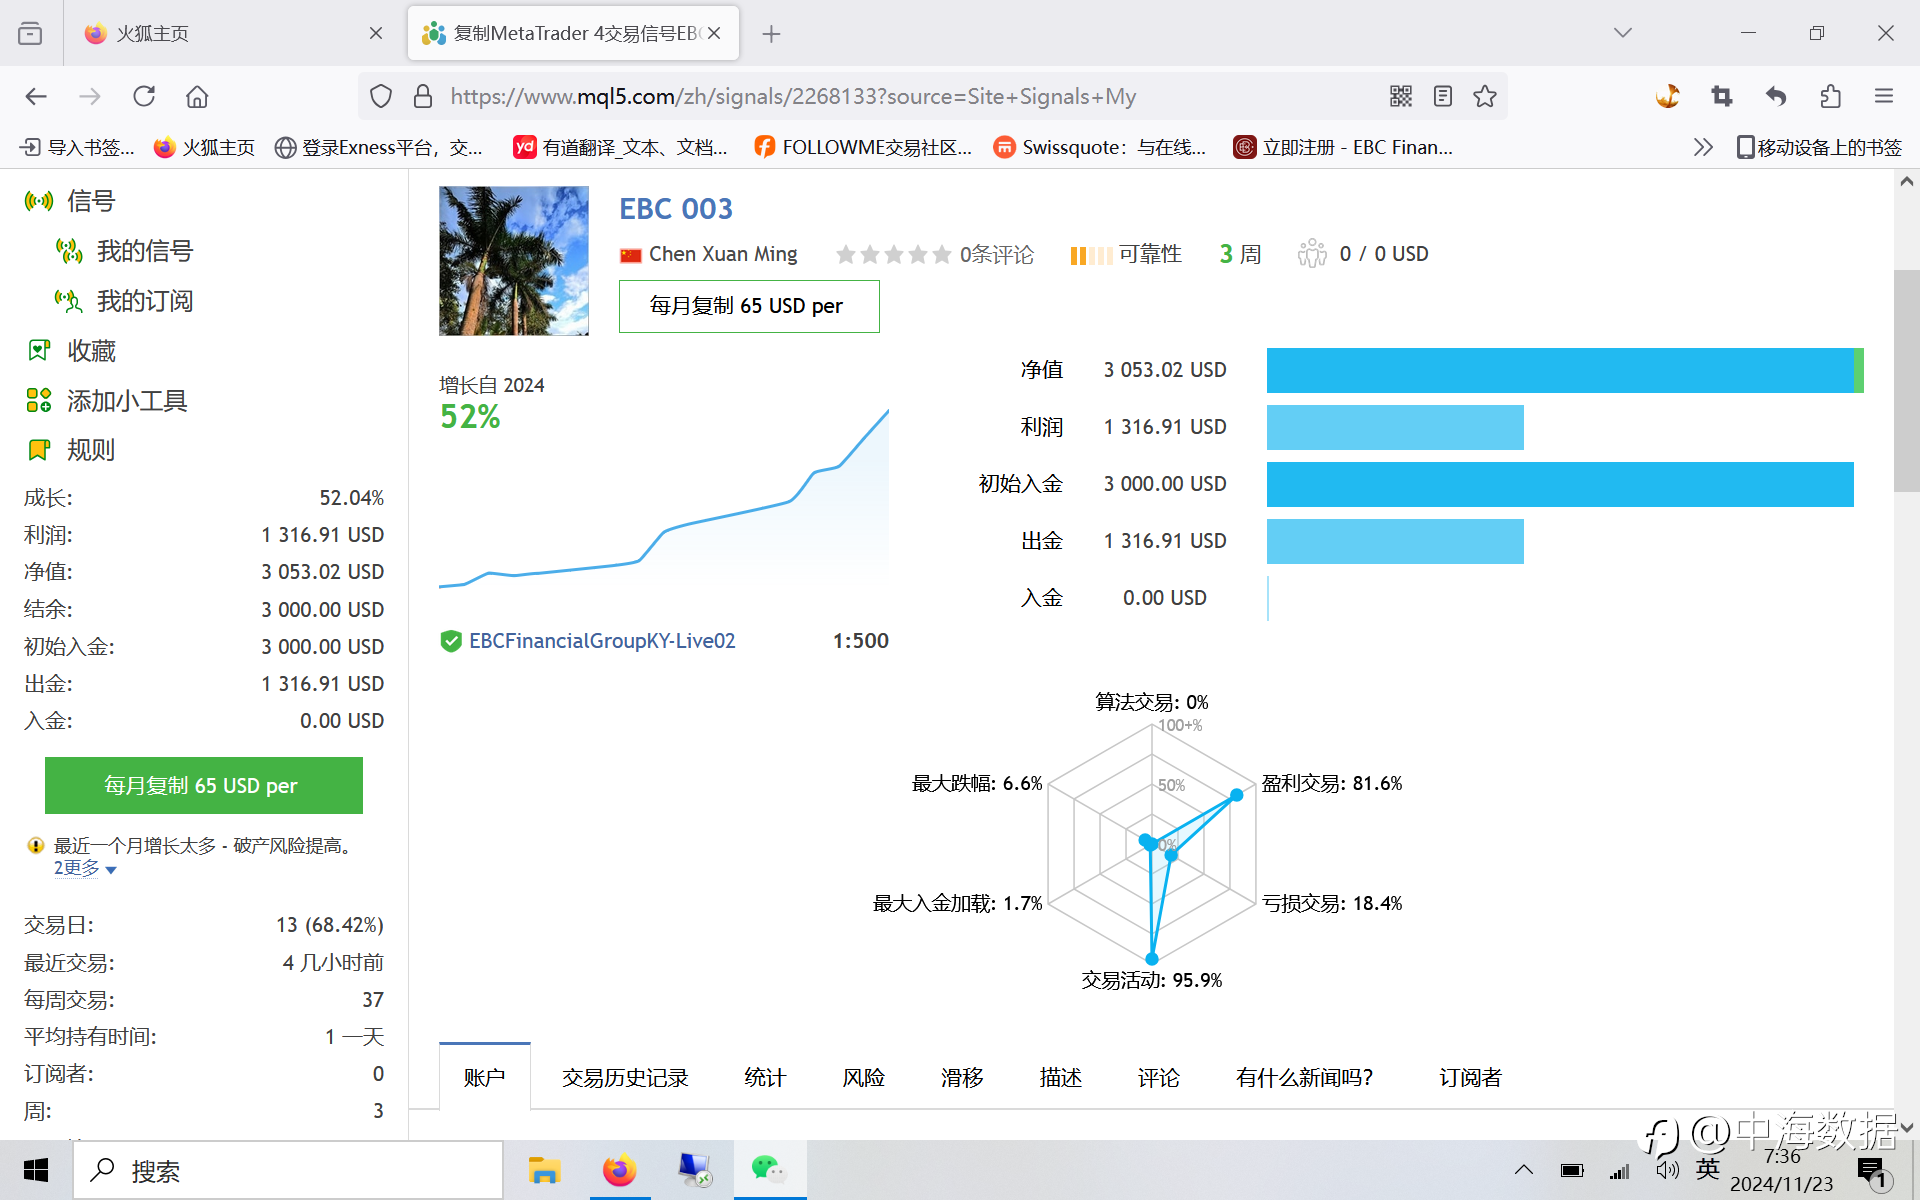Viewport: 1920px width, 1200px height.
Task: Open the Signals sidebar section icon
Action: pyautogui.click(x=39, y=201)
